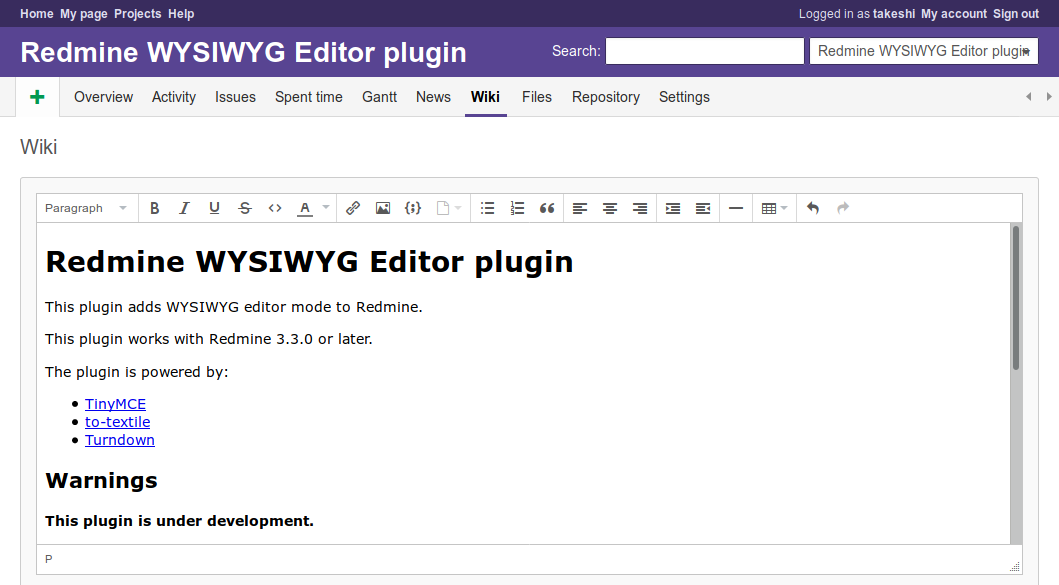This screenshot has width=1059, height=585.
Task: Insert an image
Action: pos(383,208)
